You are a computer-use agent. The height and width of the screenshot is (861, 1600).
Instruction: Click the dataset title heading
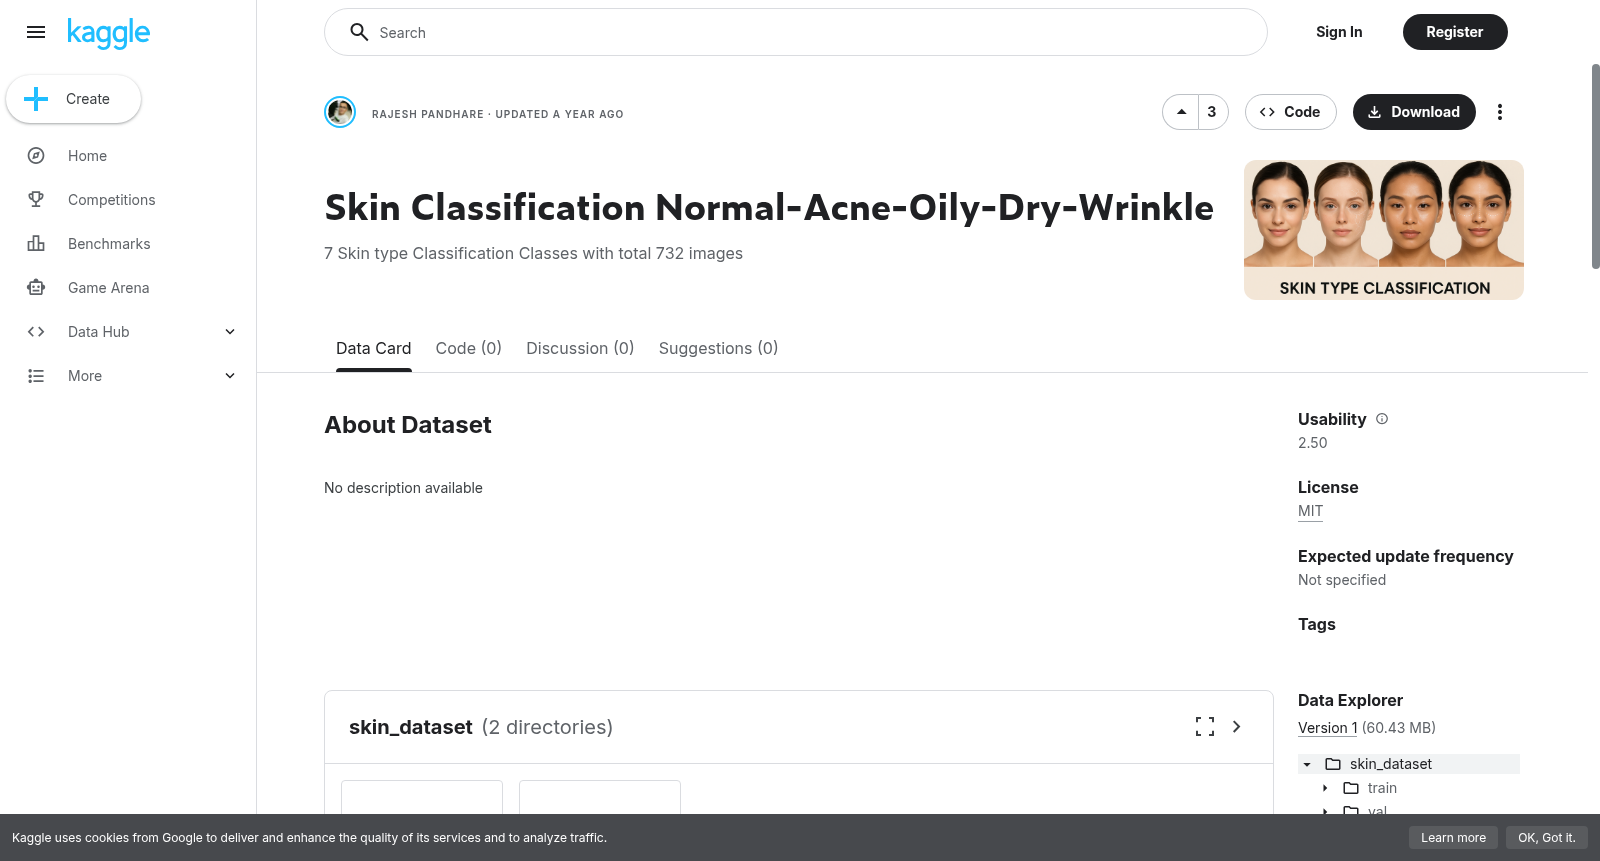(769, 207)
